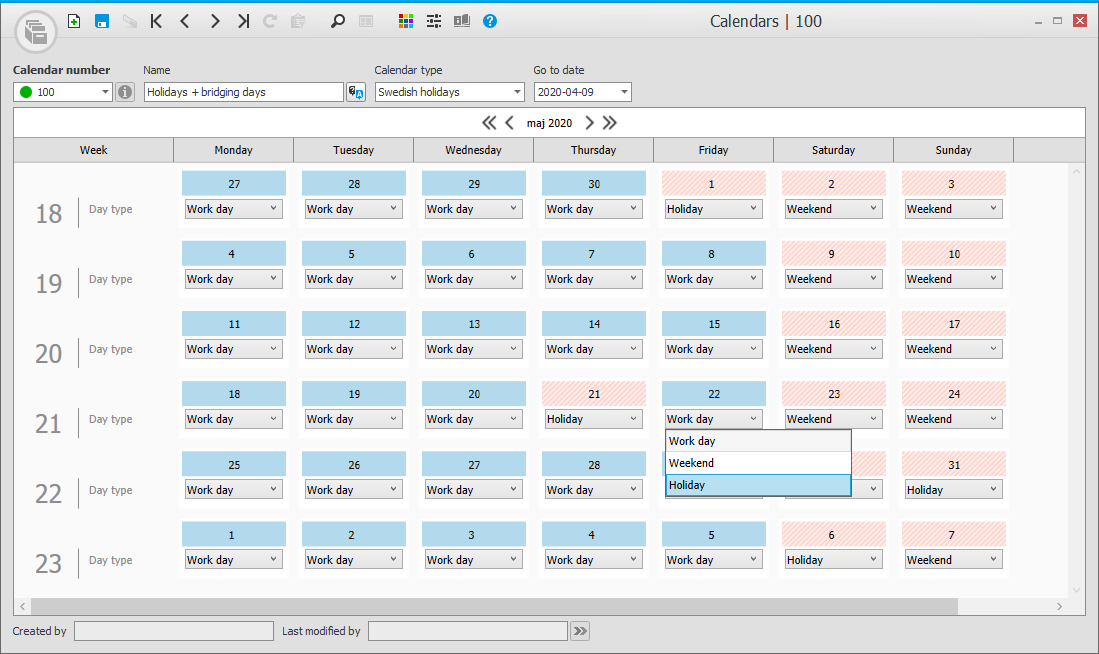1099x654 pixels.
Task: Open the colorful grid icon
Action: click(x=405, y=21)
